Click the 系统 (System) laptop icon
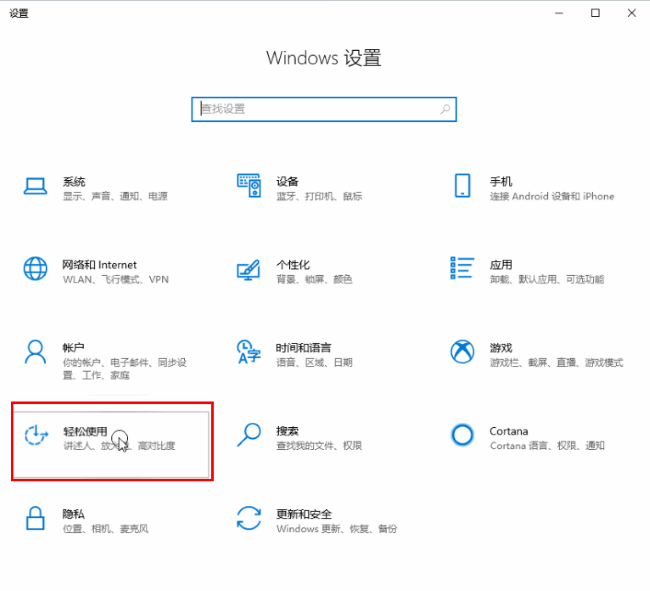The image size is (650, 591). (x=36, y=186)
